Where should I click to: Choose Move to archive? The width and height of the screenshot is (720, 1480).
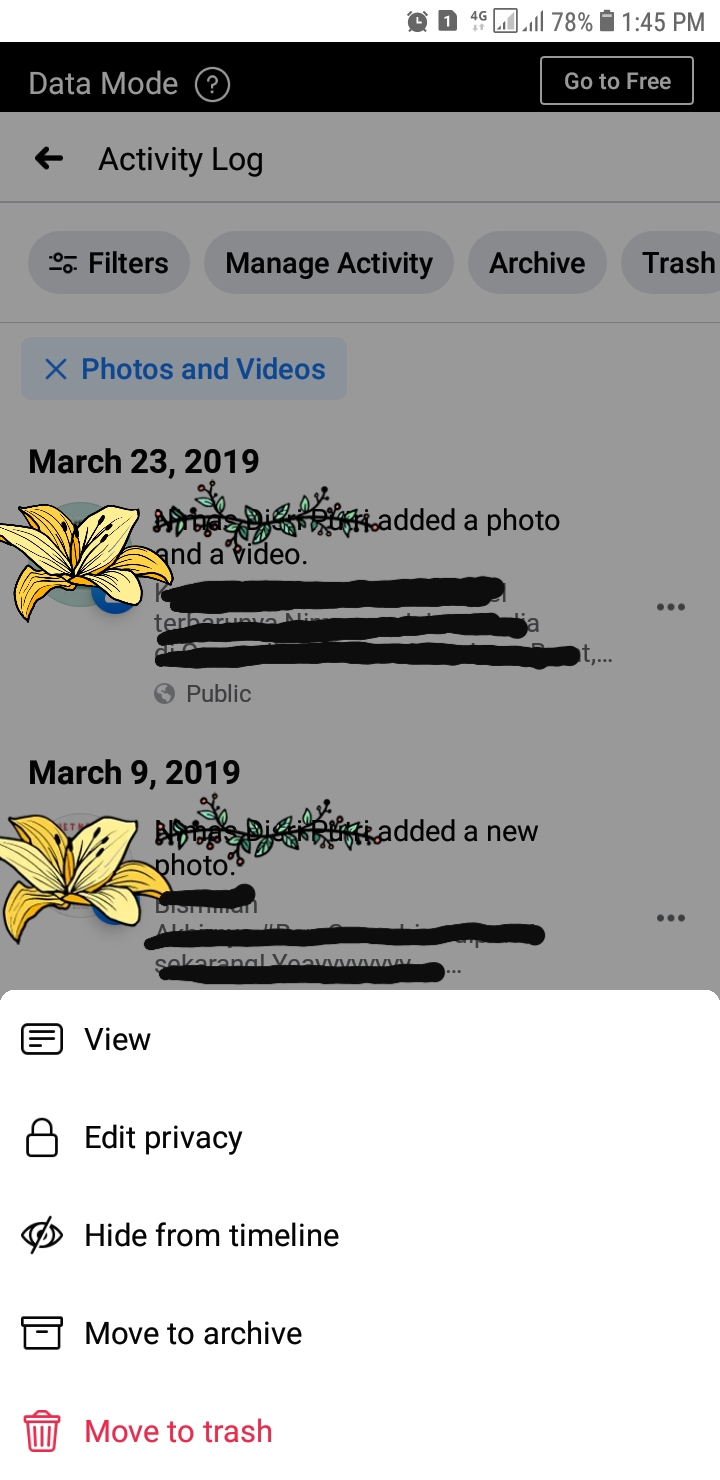360,1334
